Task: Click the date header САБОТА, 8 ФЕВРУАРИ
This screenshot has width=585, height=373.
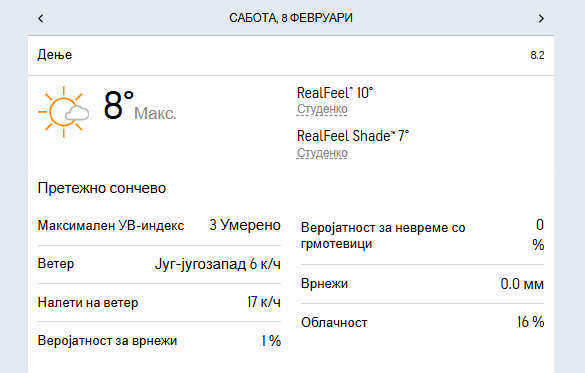Action: 291,18
